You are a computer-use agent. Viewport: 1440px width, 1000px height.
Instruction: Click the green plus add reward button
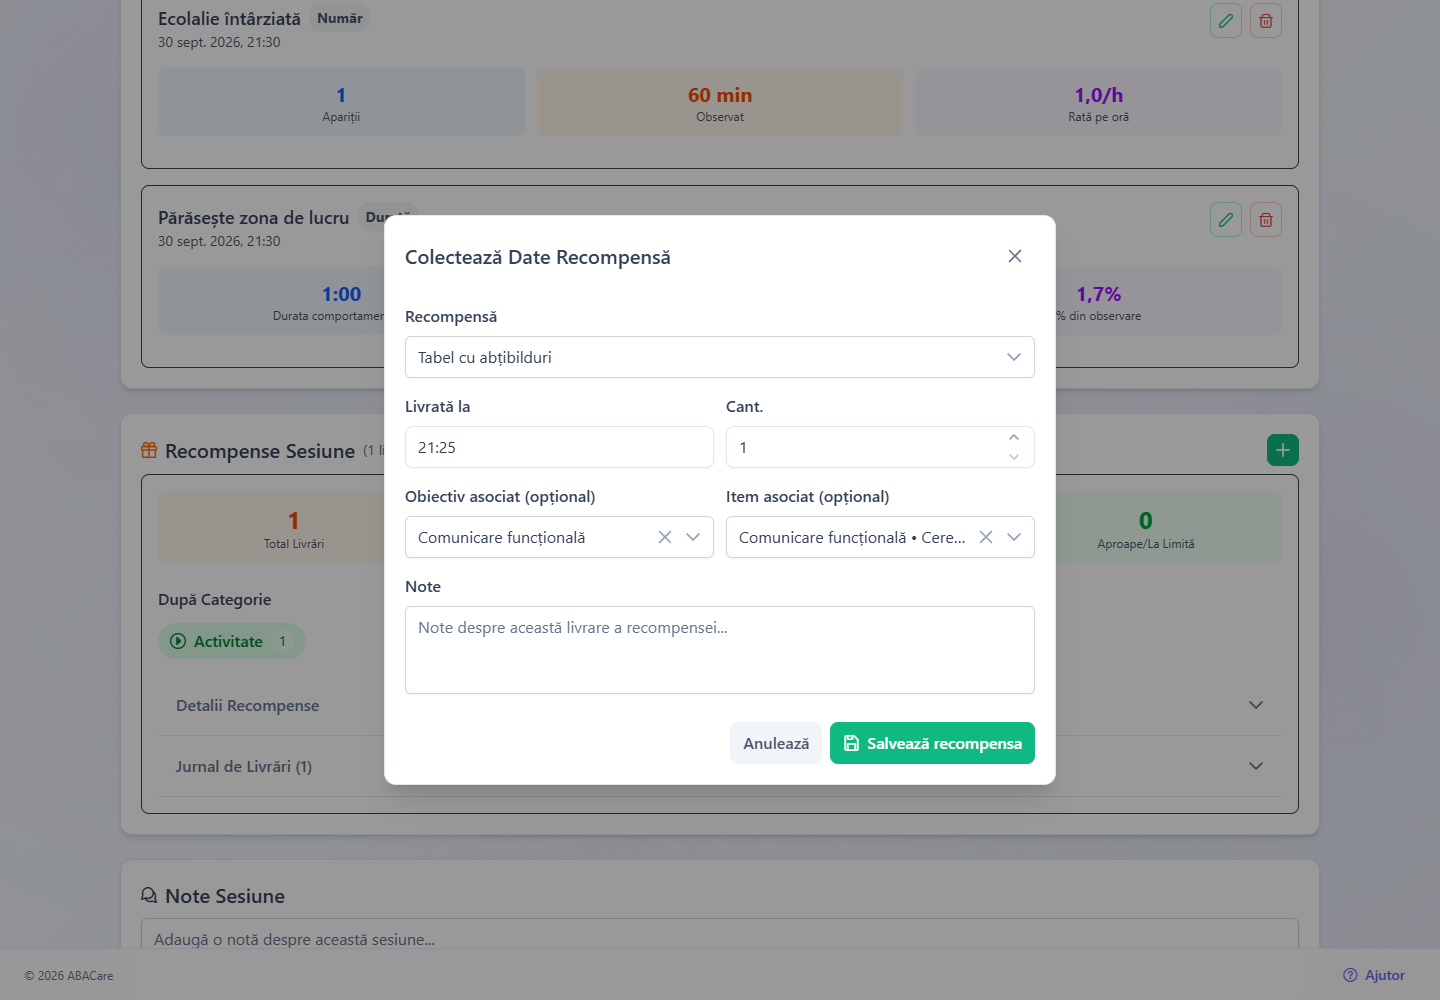[x=1283, y=450]
